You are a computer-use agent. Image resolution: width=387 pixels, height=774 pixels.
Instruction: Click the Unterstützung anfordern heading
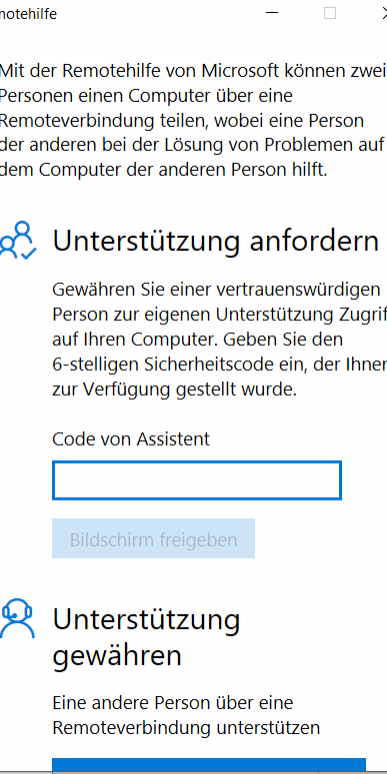[216, 241]
